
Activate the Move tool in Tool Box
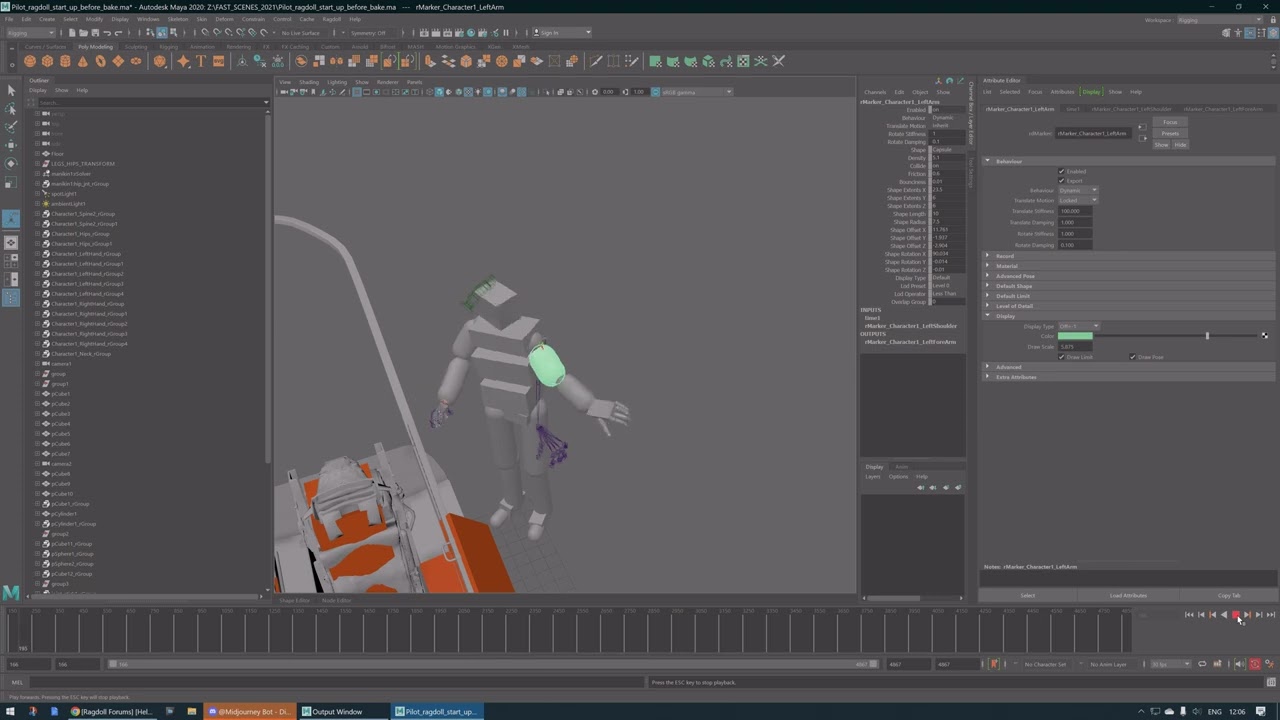11,145
